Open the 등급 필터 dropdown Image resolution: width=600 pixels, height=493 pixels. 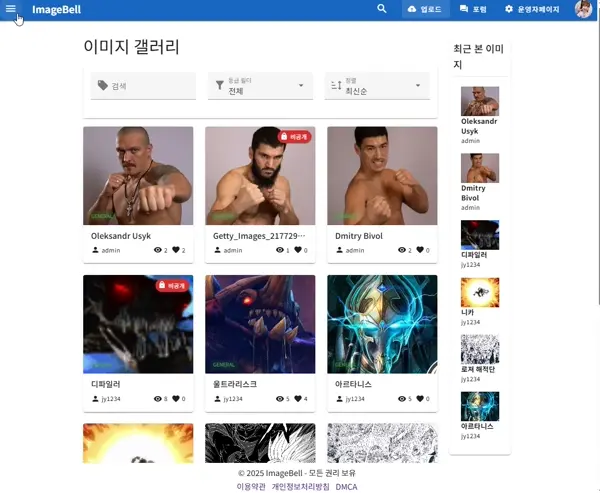click(260, 86)
